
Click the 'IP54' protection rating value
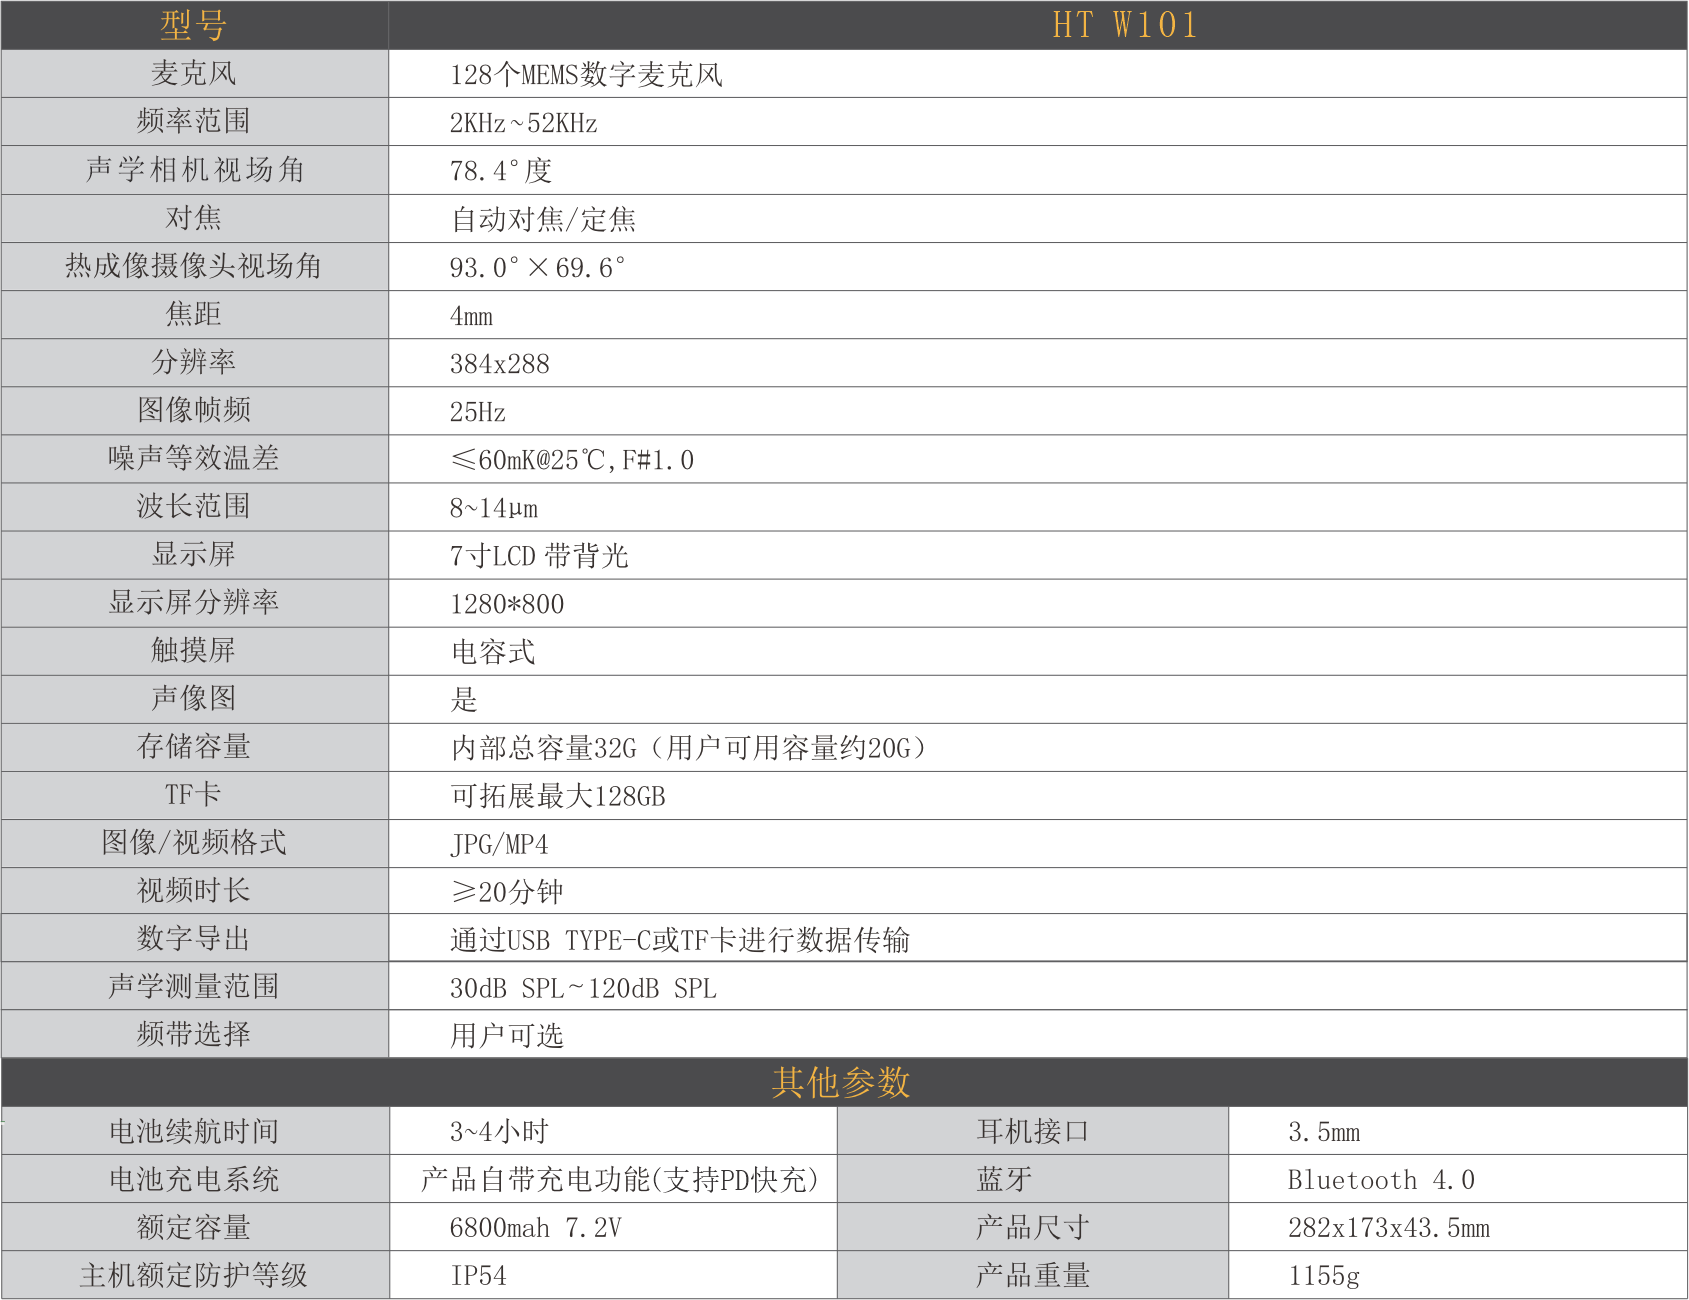point(478,1276)
